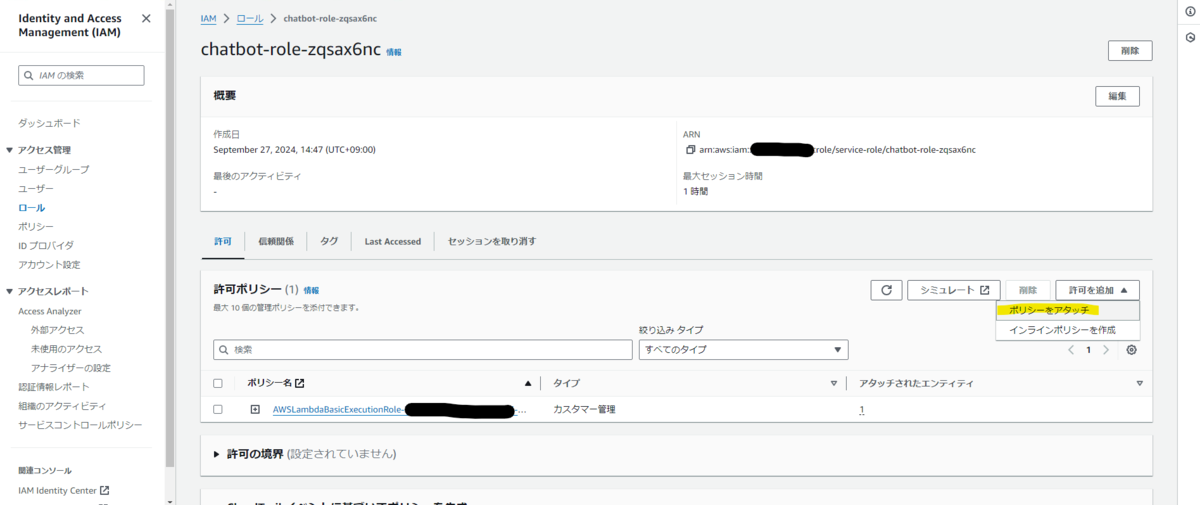The height and width of the screenshot is (505, 1200).
Task: Switch to the 信頼関係 tab
Action: (276, 241)
